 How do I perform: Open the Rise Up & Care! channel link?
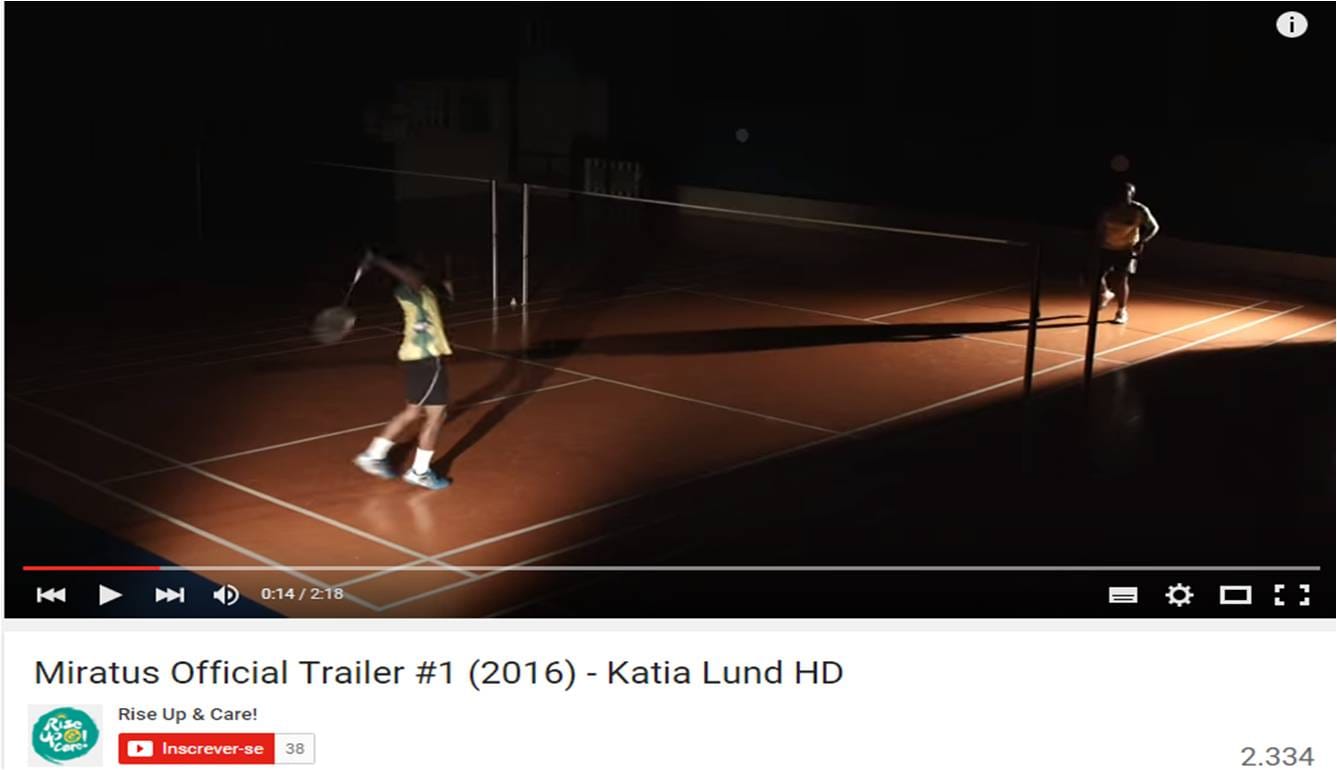[188, 714]
